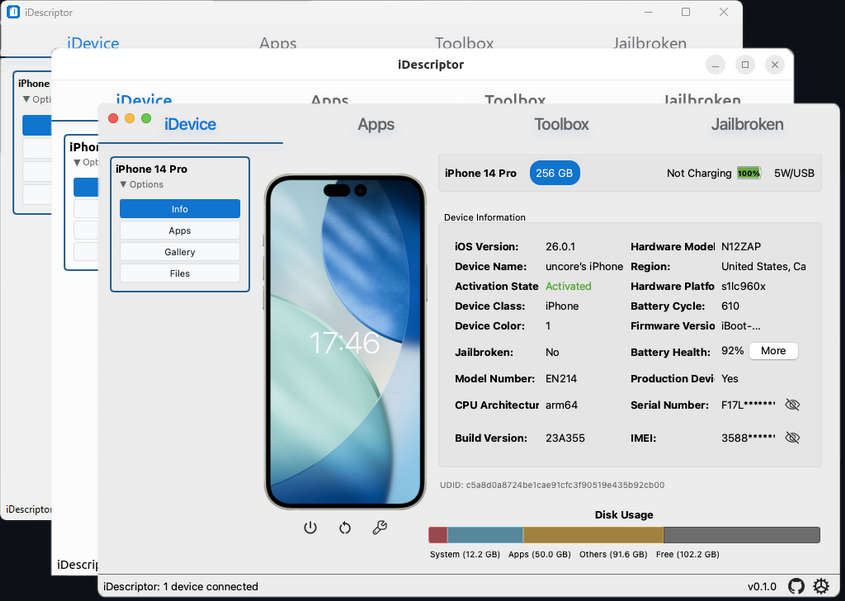Screen dimensions: 845x601
Task: Close the middle iDescriptor window
Action: coord(775,65)
